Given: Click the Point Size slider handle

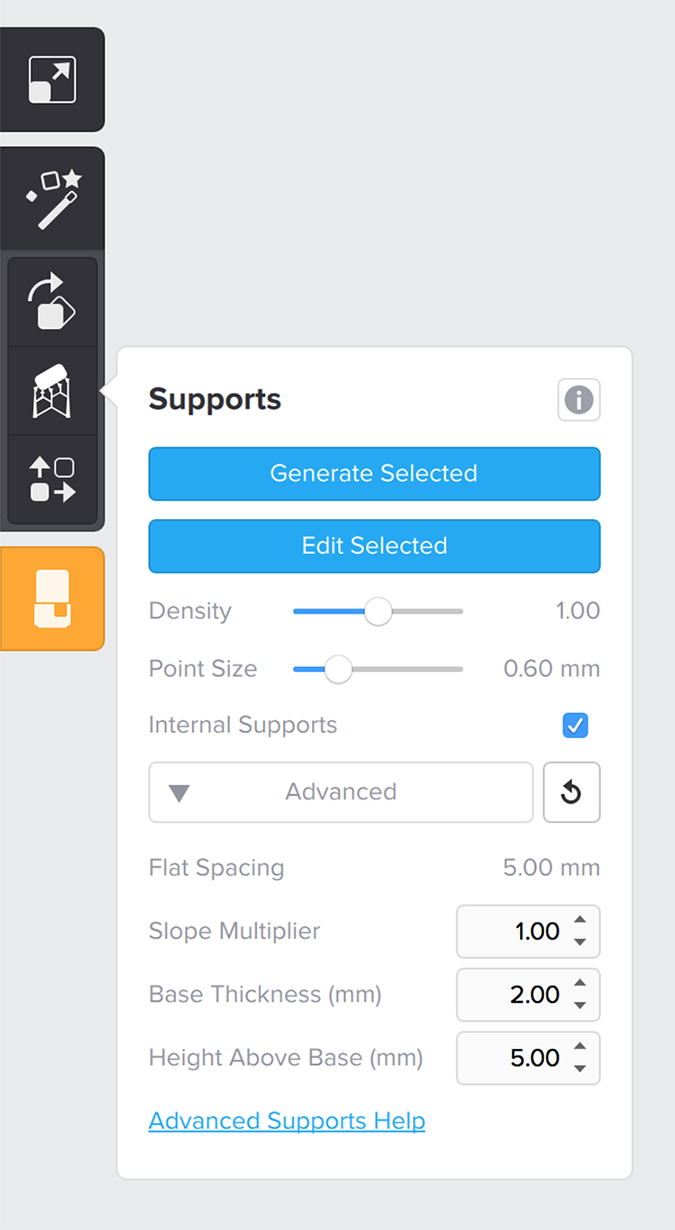Looking at the screenshot, I should pos(339,669).
